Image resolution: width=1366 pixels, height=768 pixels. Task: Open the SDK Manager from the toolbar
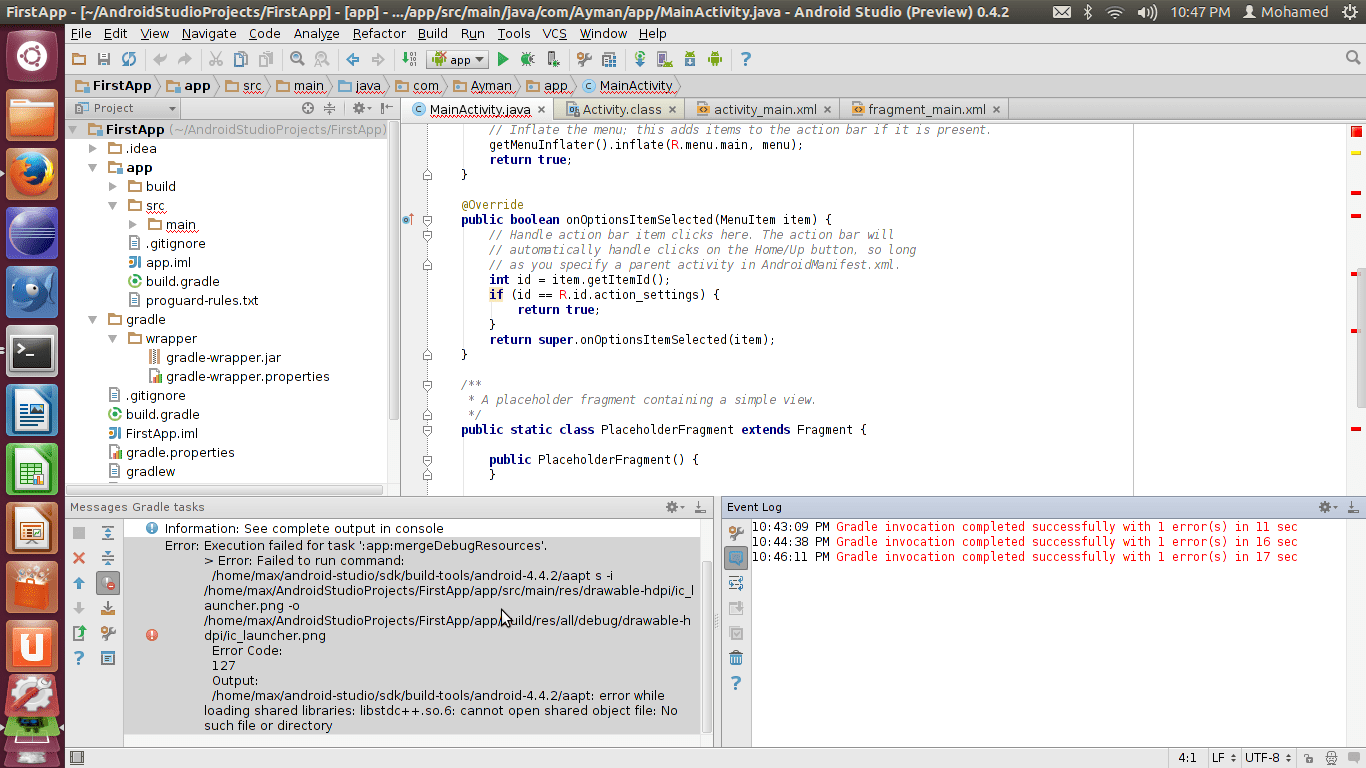coord(689,59)
